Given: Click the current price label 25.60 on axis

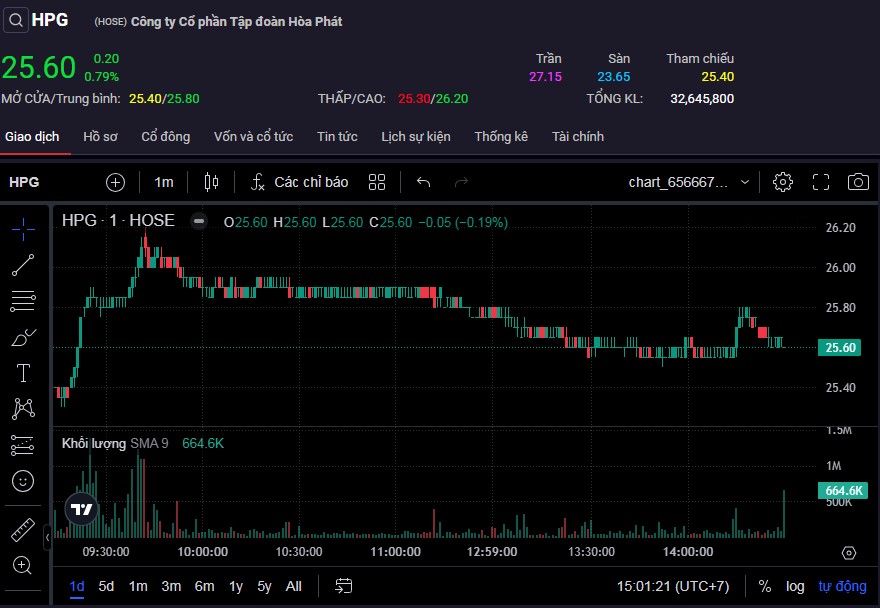Looking at the screenshot, I should pos(840,348).
